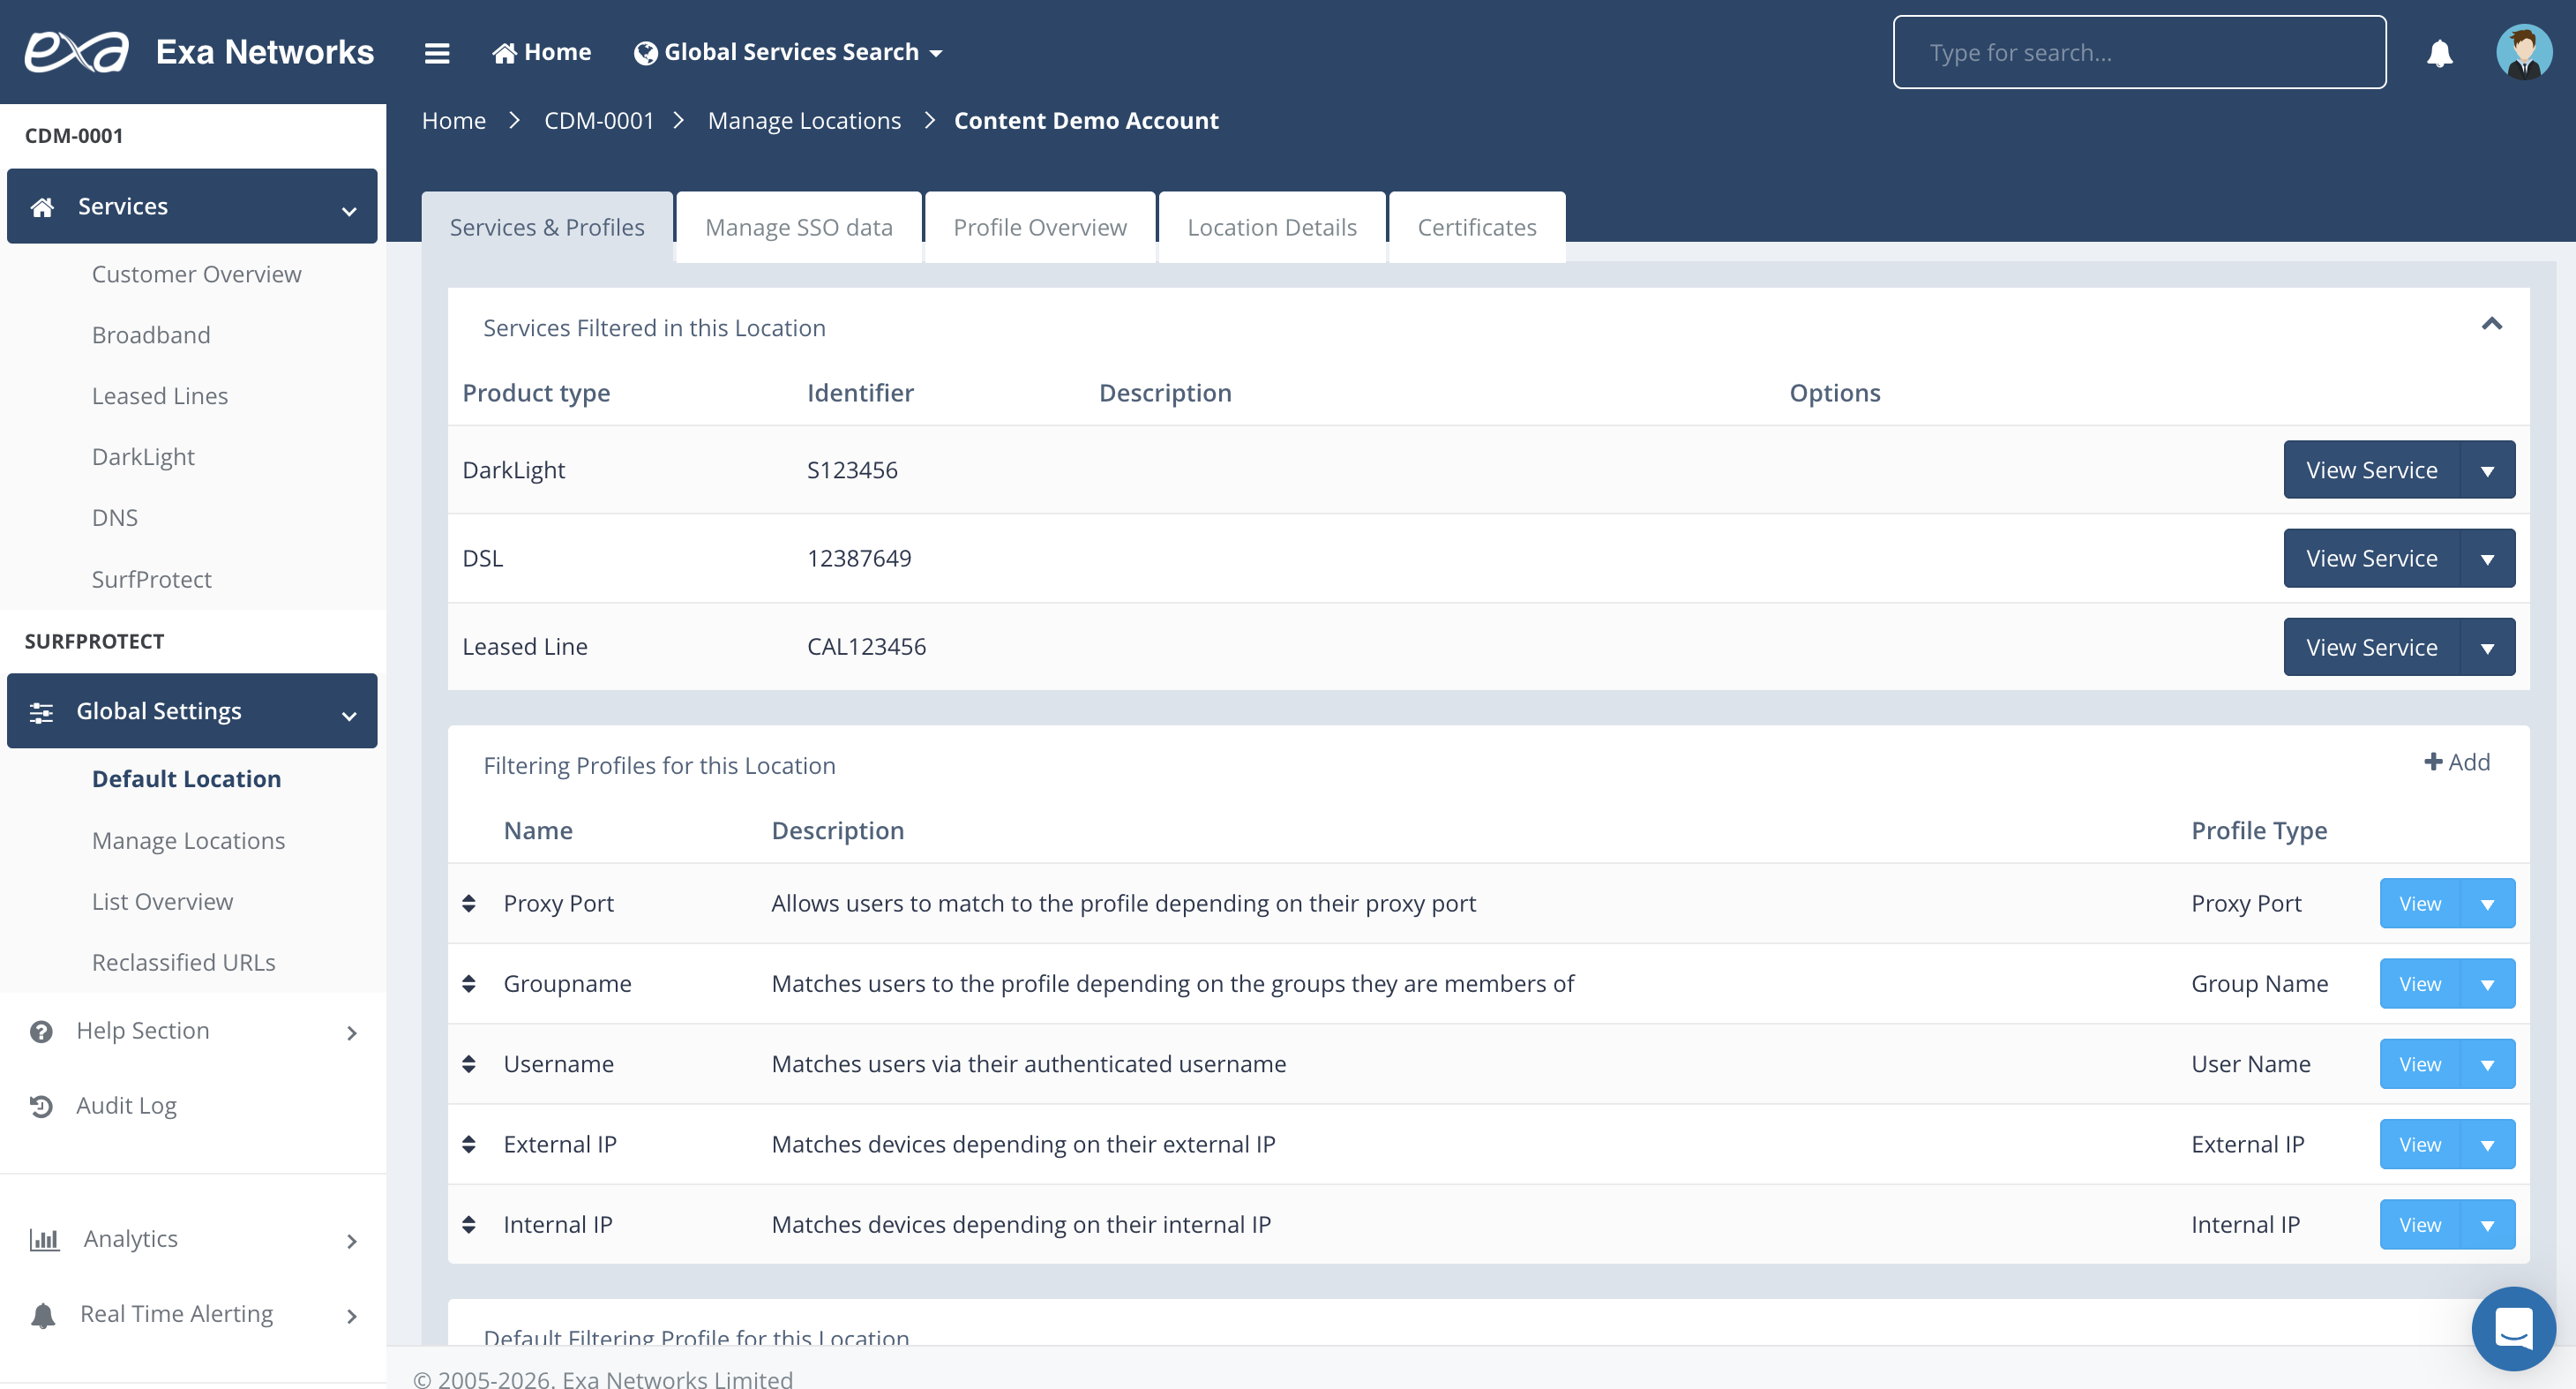Viewport: 2576px width, 1389px height.
Task: Open dropdown arrow beside DarkLight View Service
Action: [2487, 471]
